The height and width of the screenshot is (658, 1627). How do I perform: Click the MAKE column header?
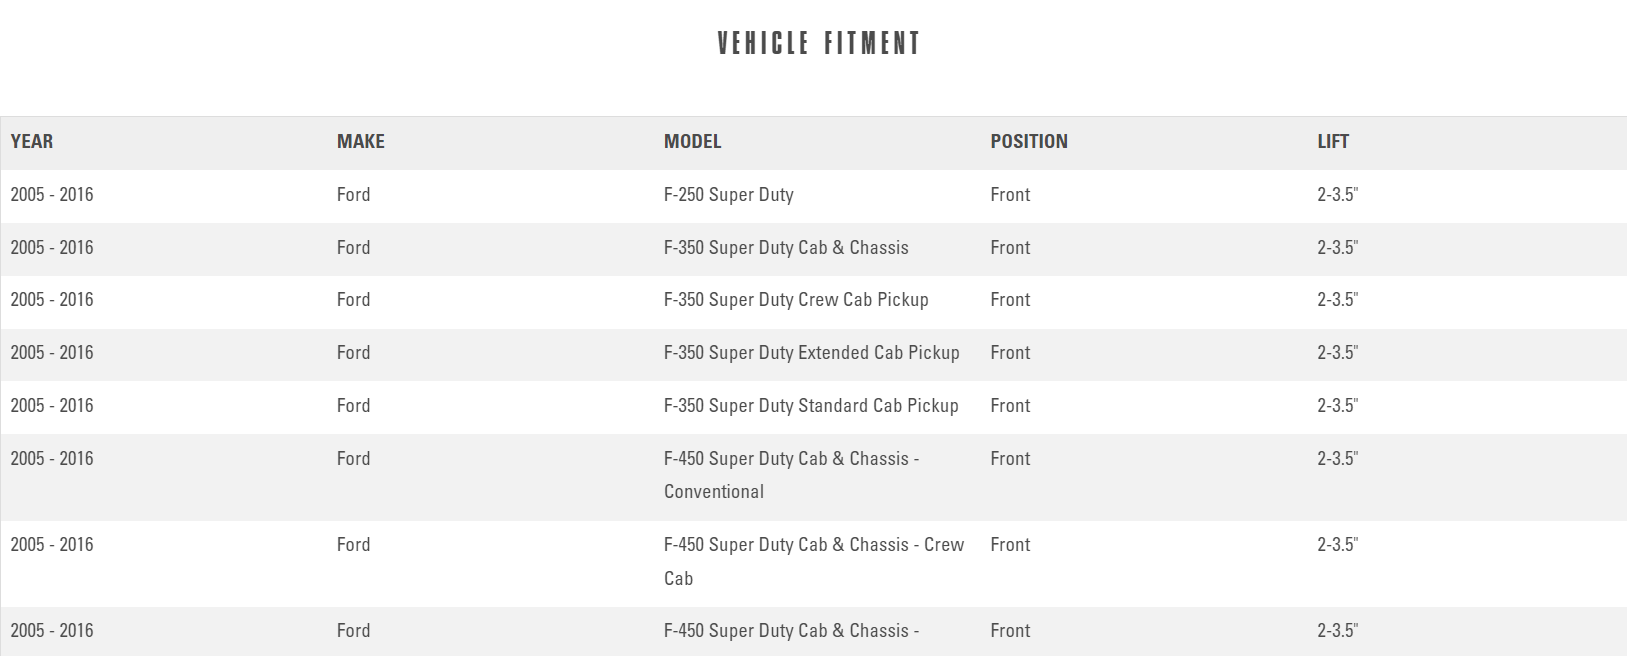pyautogui.click(x=360, y=142)
